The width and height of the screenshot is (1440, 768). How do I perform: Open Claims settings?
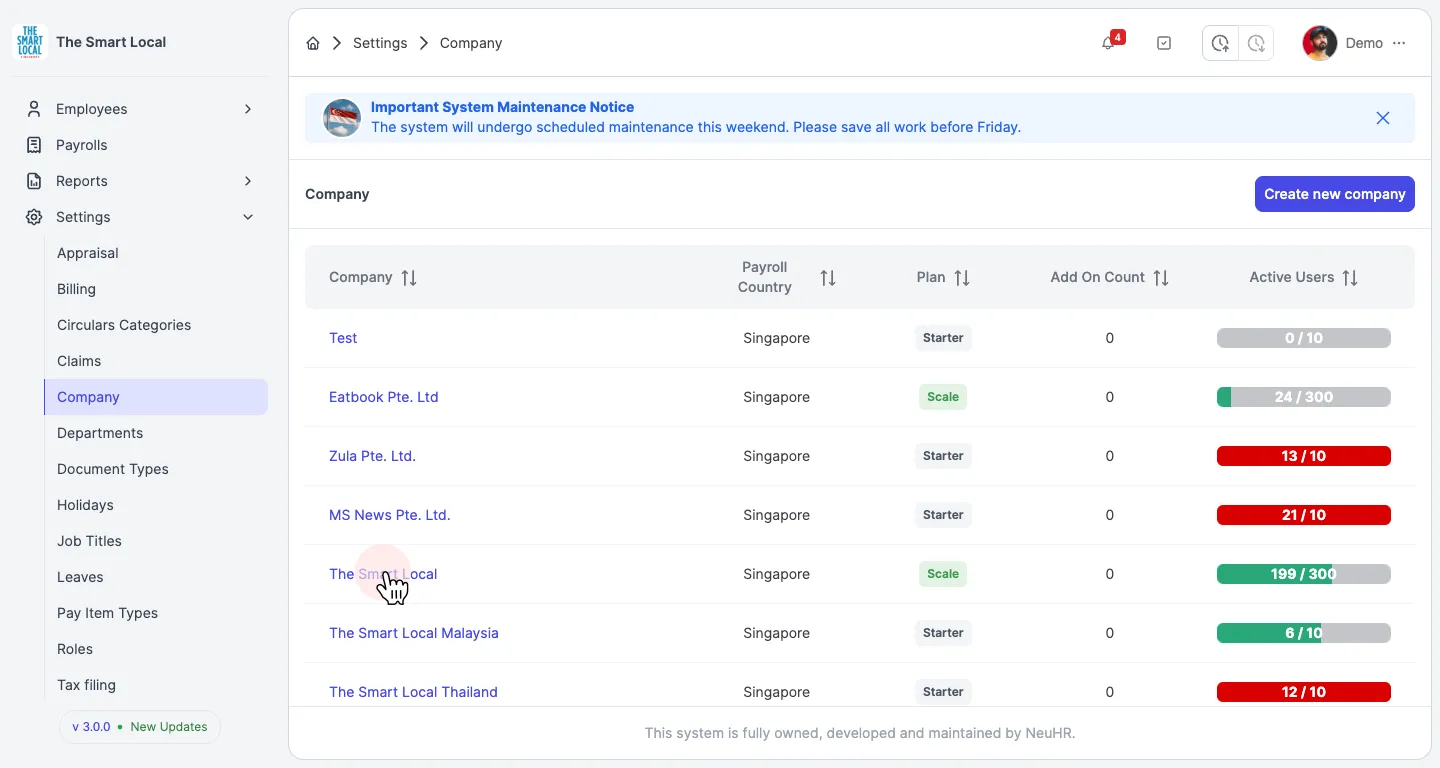pyautogui.click(x=156, y=361)
